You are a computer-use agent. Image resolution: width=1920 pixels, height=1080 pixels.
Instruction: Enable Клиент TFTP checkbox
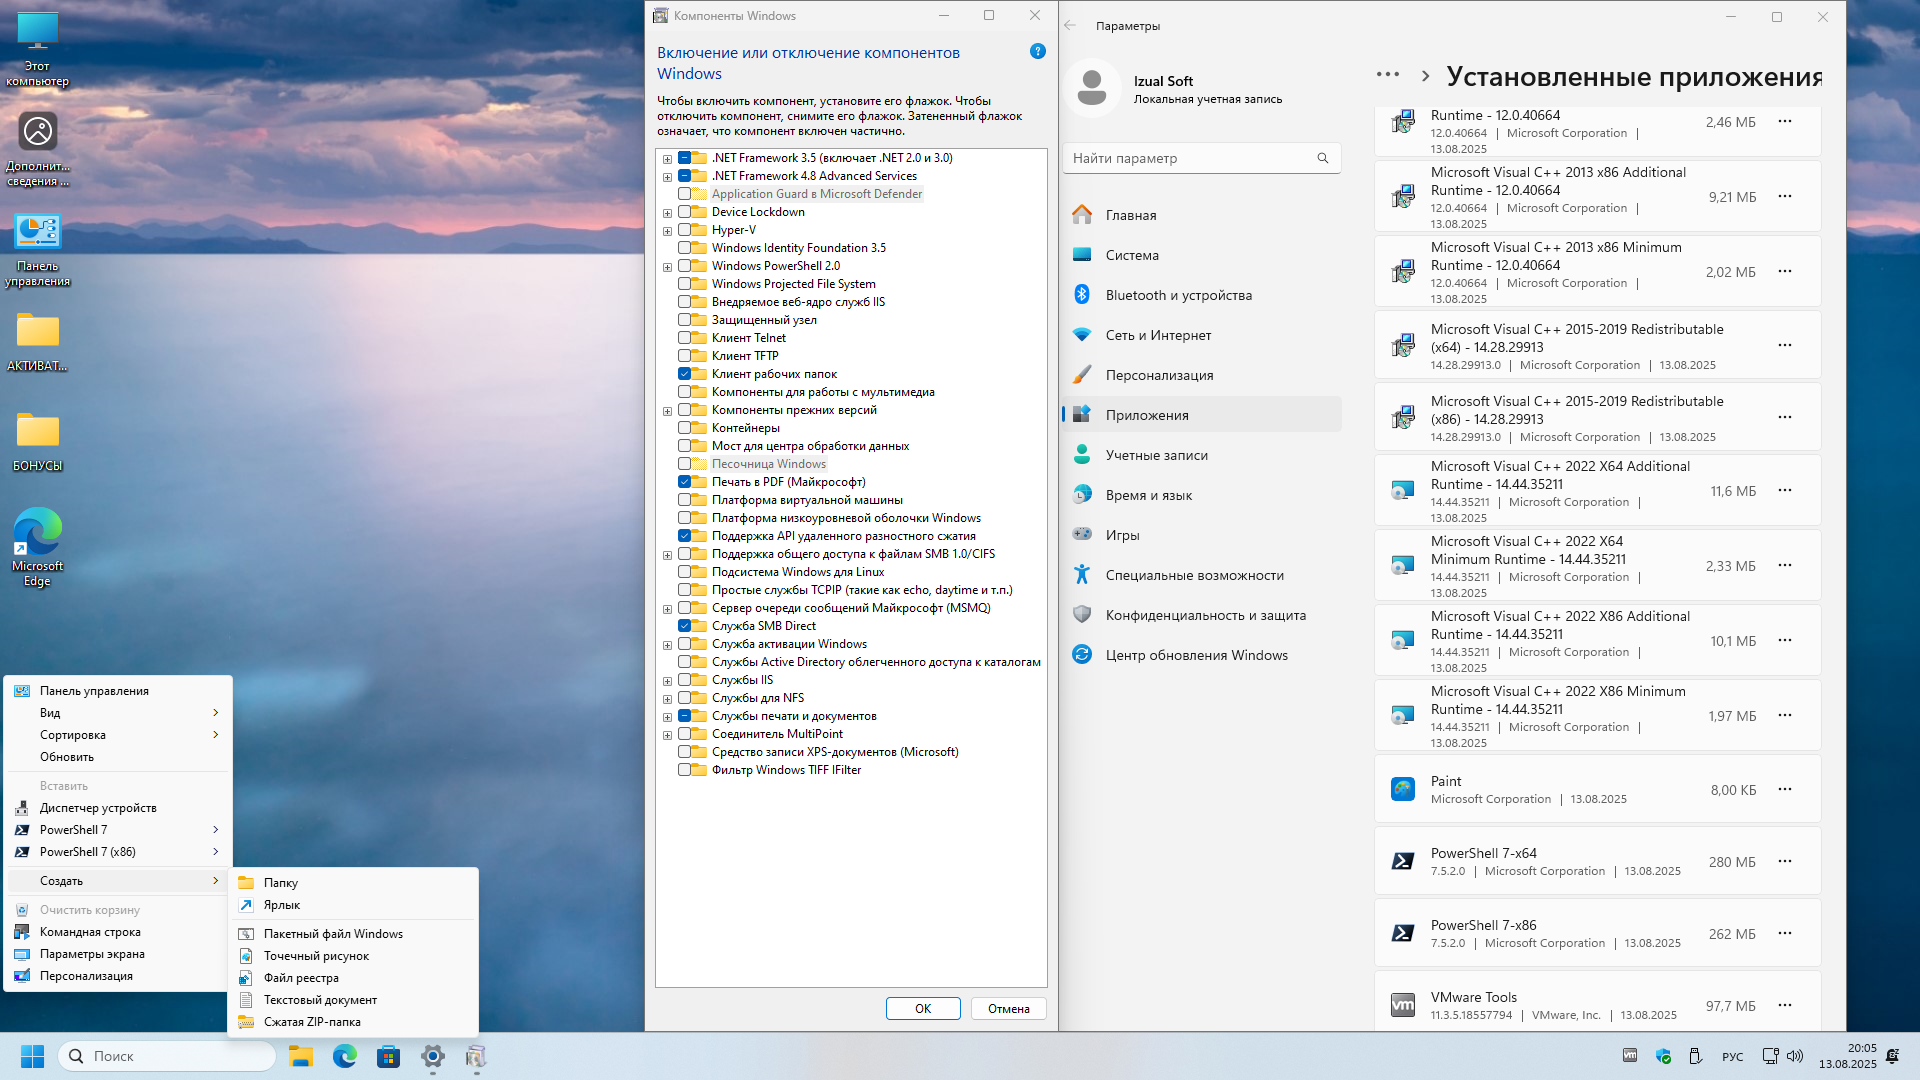tap(685, 356)
